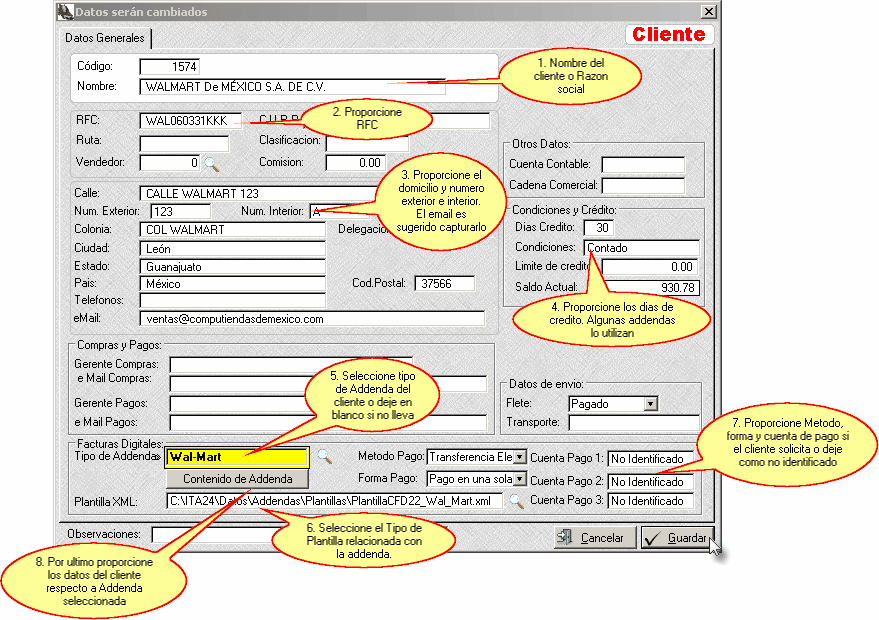Image resolution: width=879 pixels, height=620 pixels.
Task: Select the Telefonos input field
Action: point(232,300)
